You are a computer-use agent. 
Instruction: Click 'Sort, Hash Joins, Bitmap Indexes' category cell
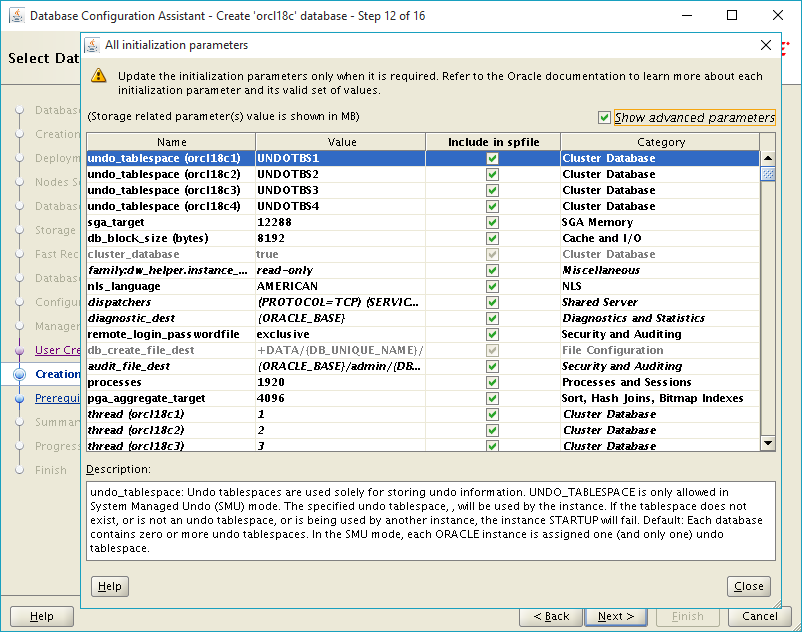pyautogui.click(x=660, y=398)
